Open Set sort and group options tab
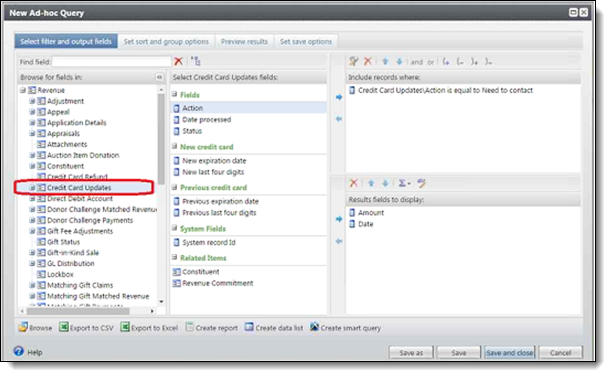Screen dimensions: 611x377 [x=166, y=41]
